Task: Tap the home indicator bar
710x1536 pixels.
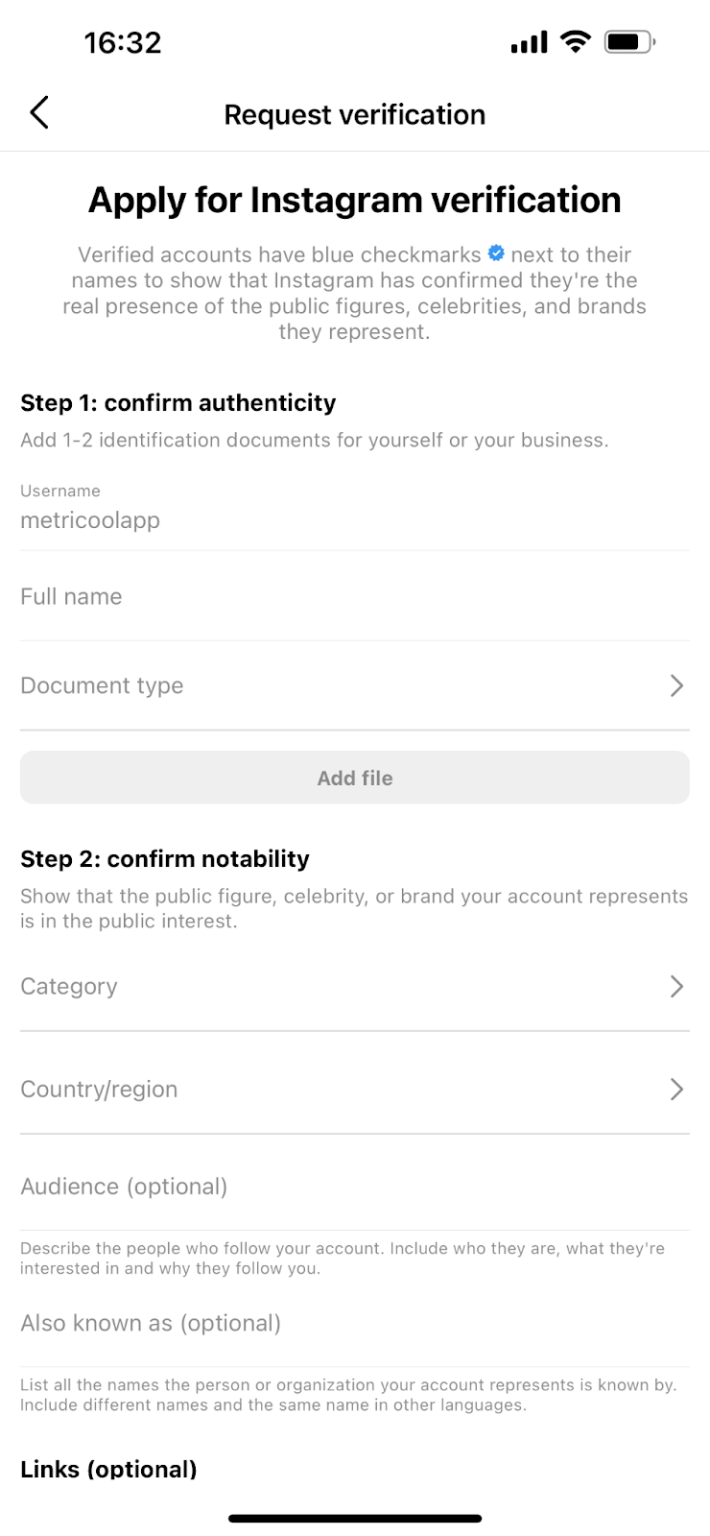Action: [x=355, y=1518]
